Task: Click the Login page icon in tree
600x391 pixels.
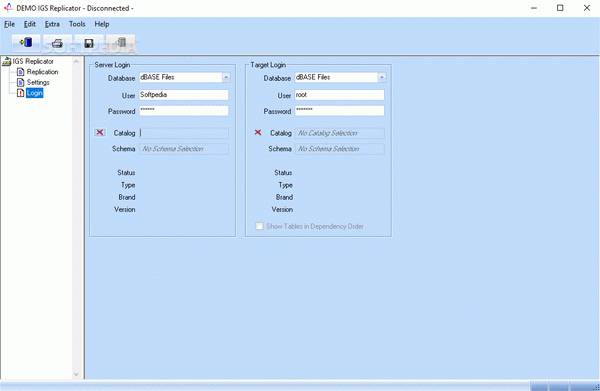Action: coord(21,93)
